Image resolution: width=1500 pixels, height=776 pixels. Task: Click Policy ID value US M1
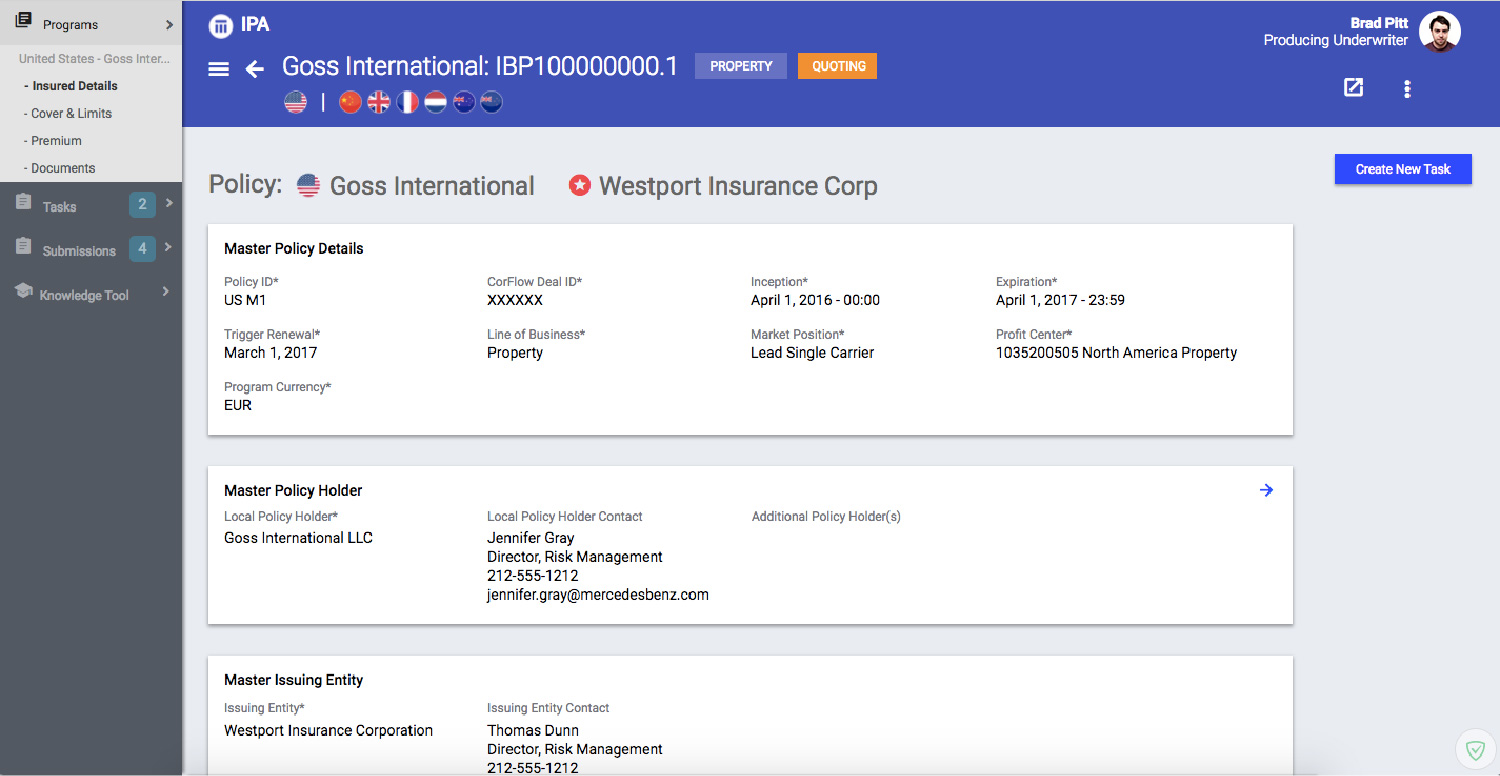tap(245, 300)
